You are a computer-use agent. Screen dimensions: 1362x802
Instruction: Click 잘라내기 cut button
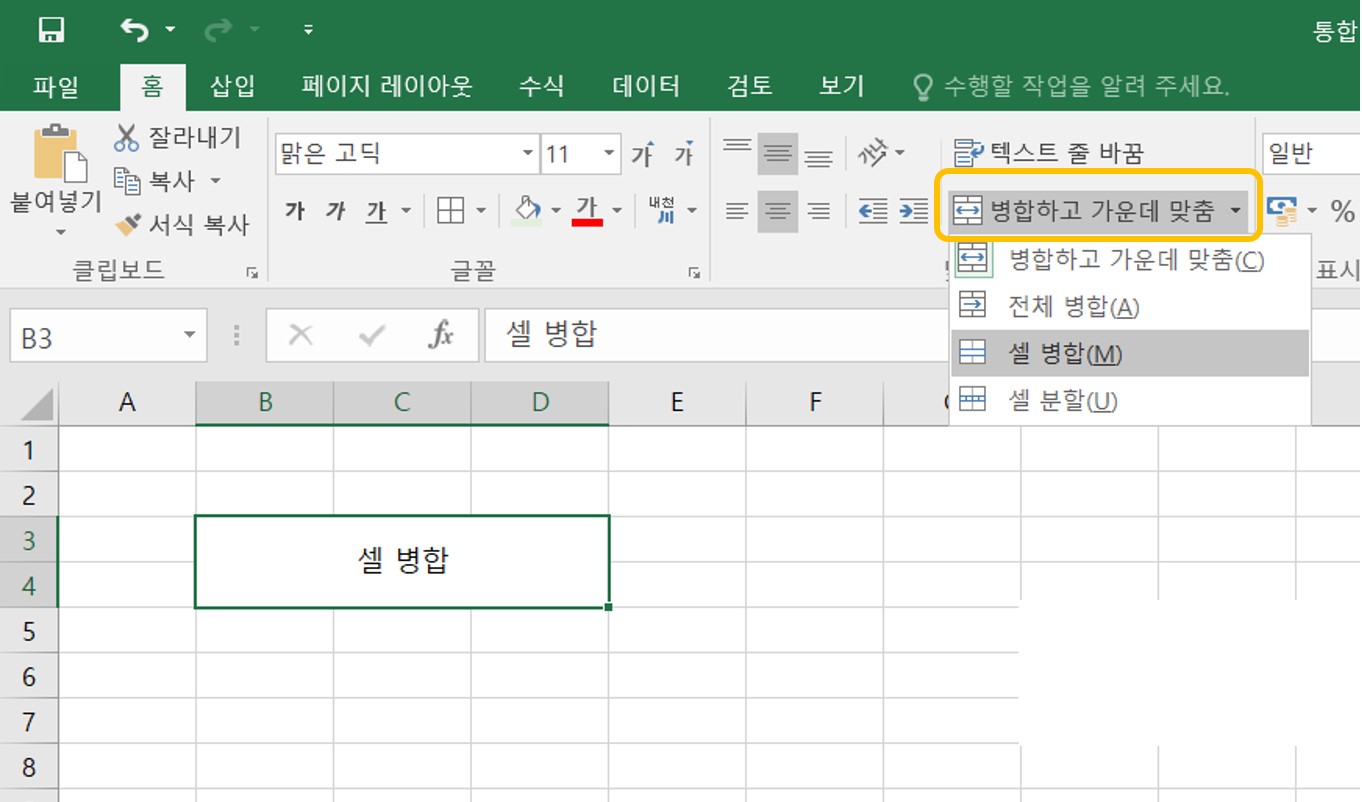(178, 138)
